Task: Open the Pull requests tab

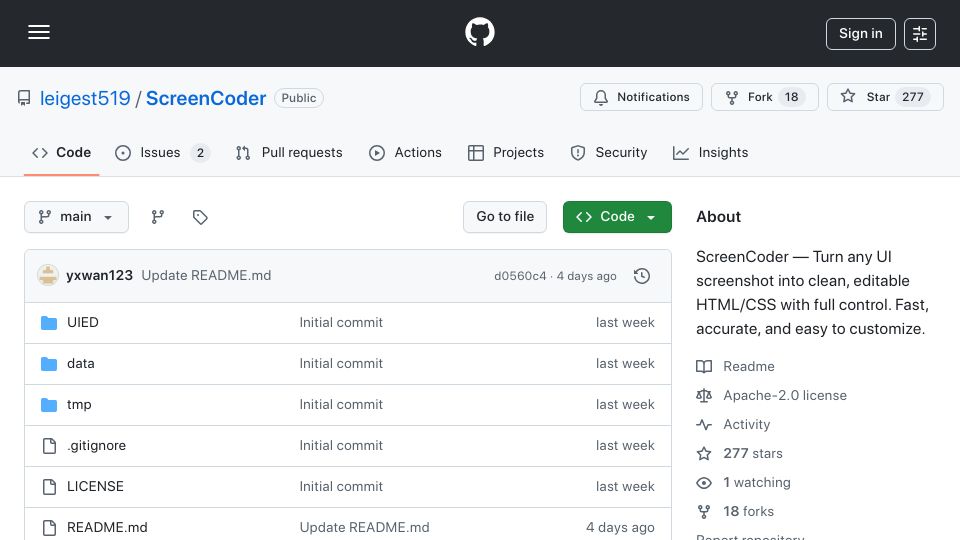Action: tap(289, 152)
